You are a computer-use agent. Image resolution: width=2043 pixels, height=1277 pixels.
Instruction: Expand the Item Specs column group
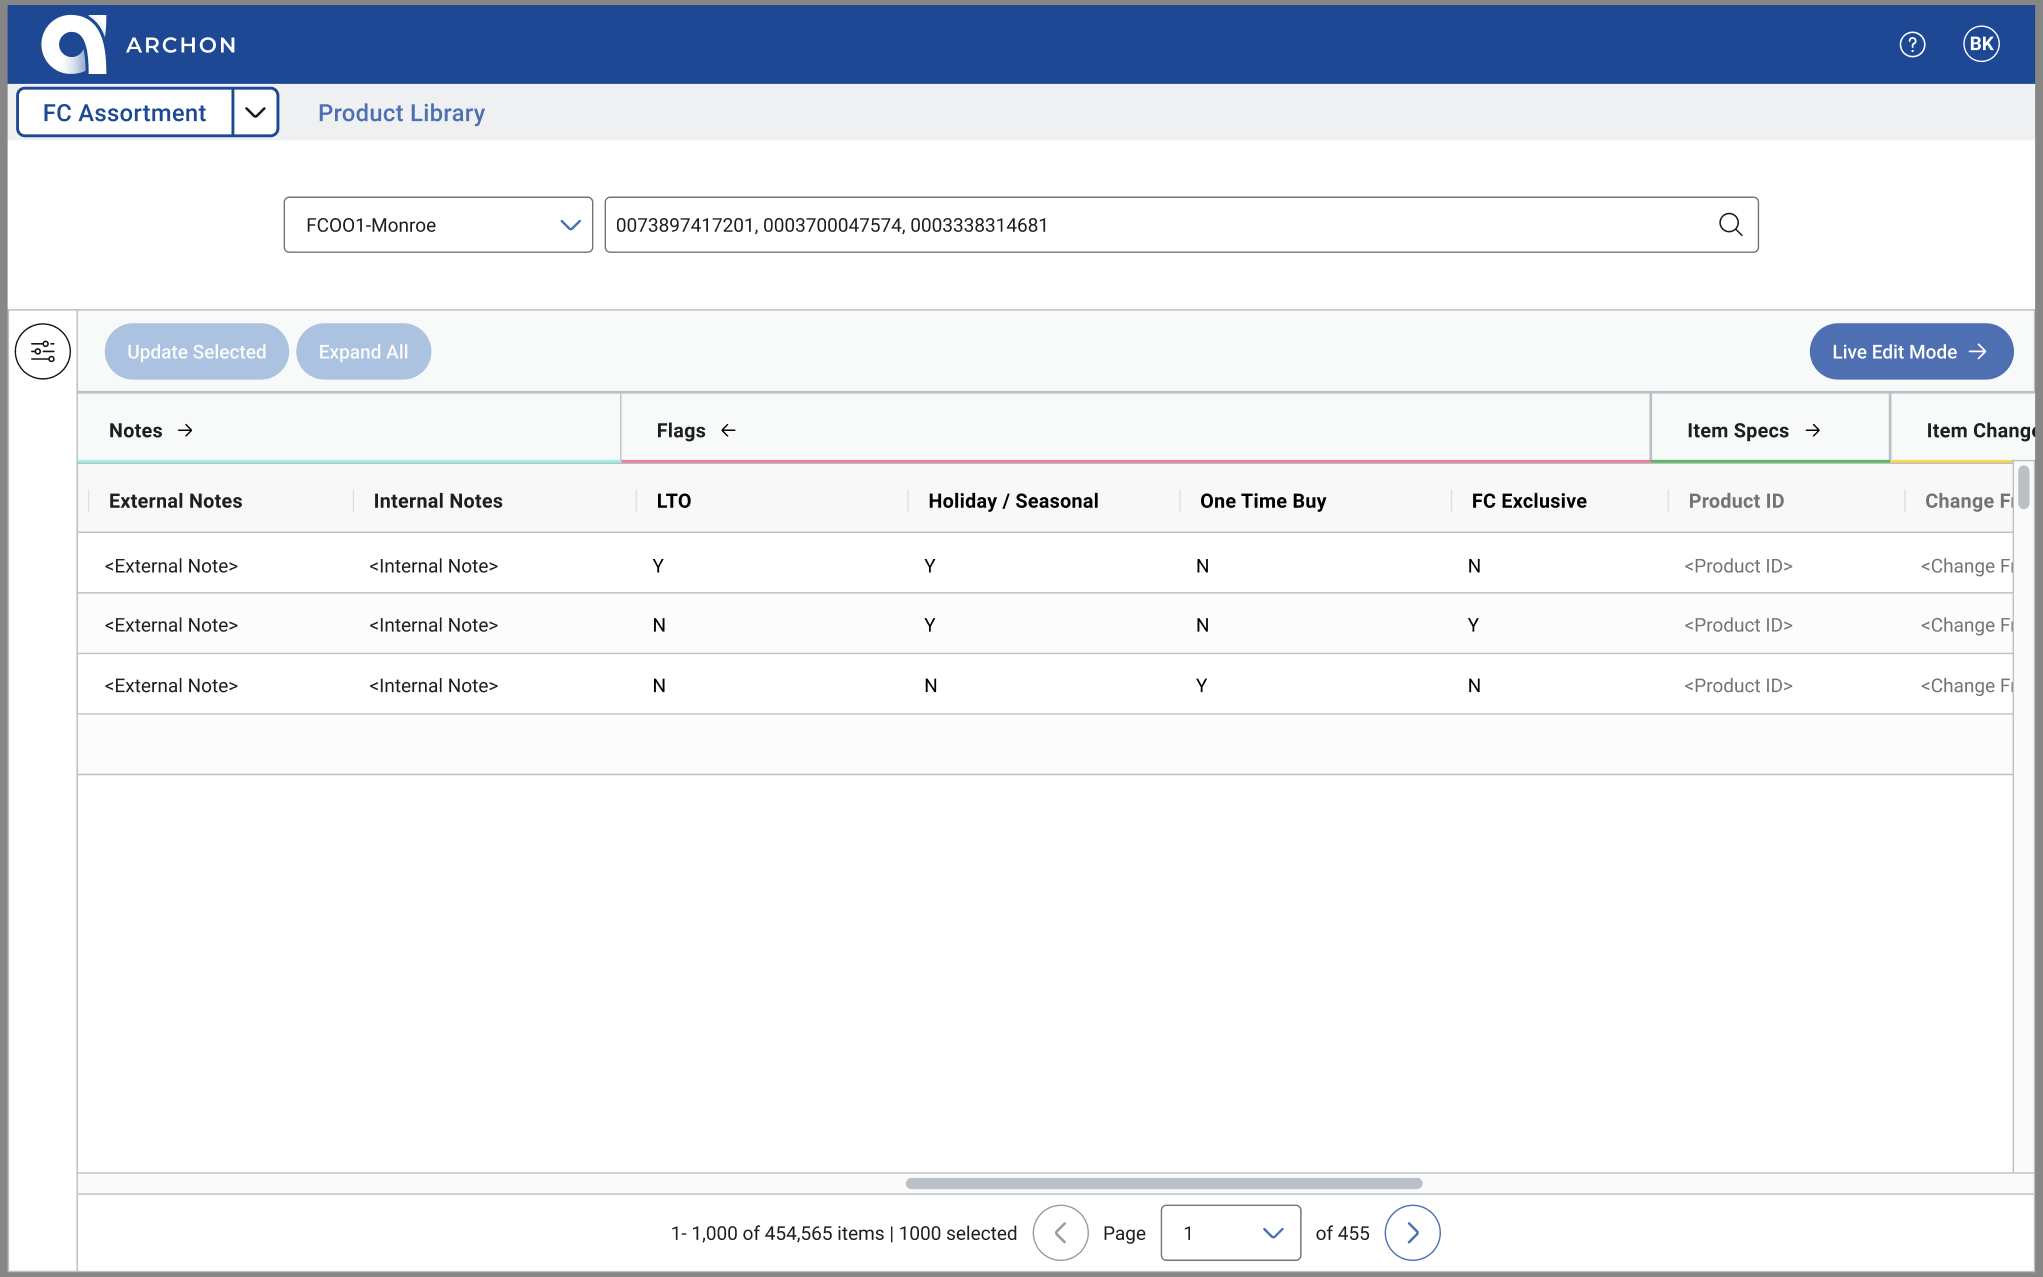point(1812,431)
